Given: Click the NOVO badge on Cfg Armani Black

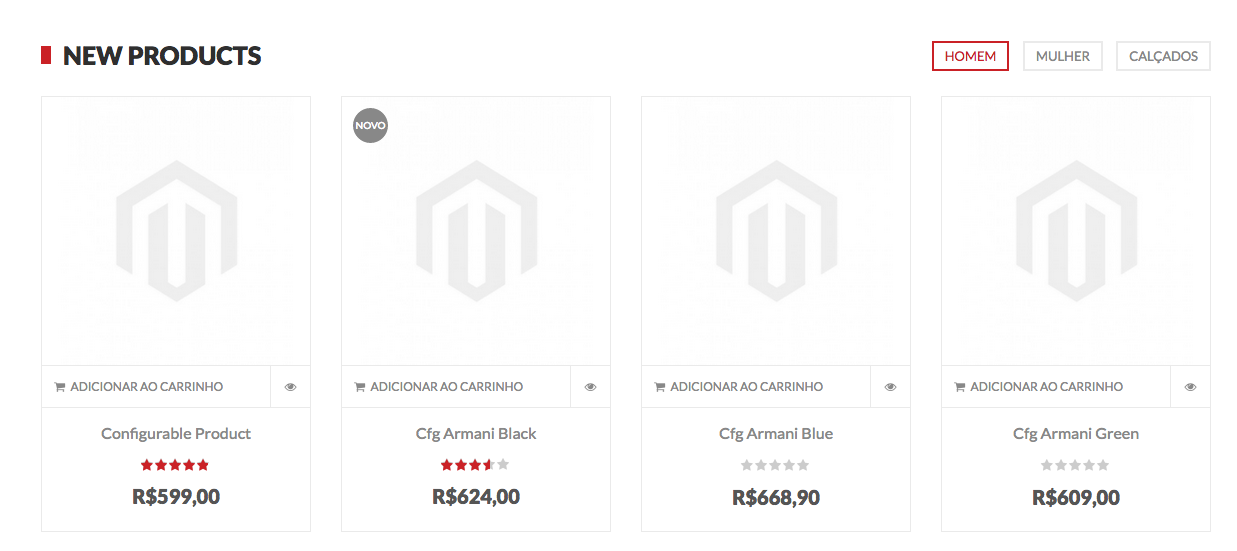Looking at the screenshot, I should point(370,126).
